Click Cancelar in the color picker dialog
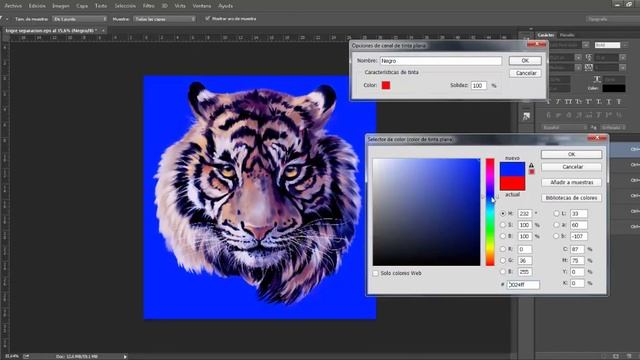 click(x=571, y=167)
